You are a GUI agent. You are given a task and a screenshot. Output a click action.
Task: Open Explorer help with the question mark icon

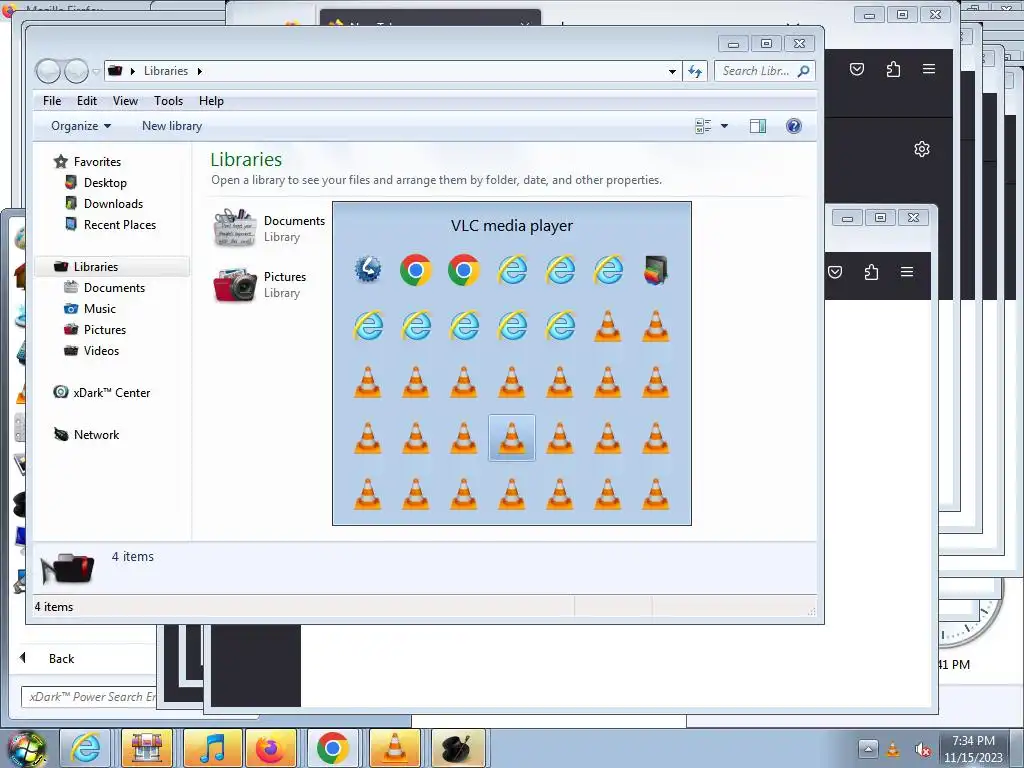point(793,126)
